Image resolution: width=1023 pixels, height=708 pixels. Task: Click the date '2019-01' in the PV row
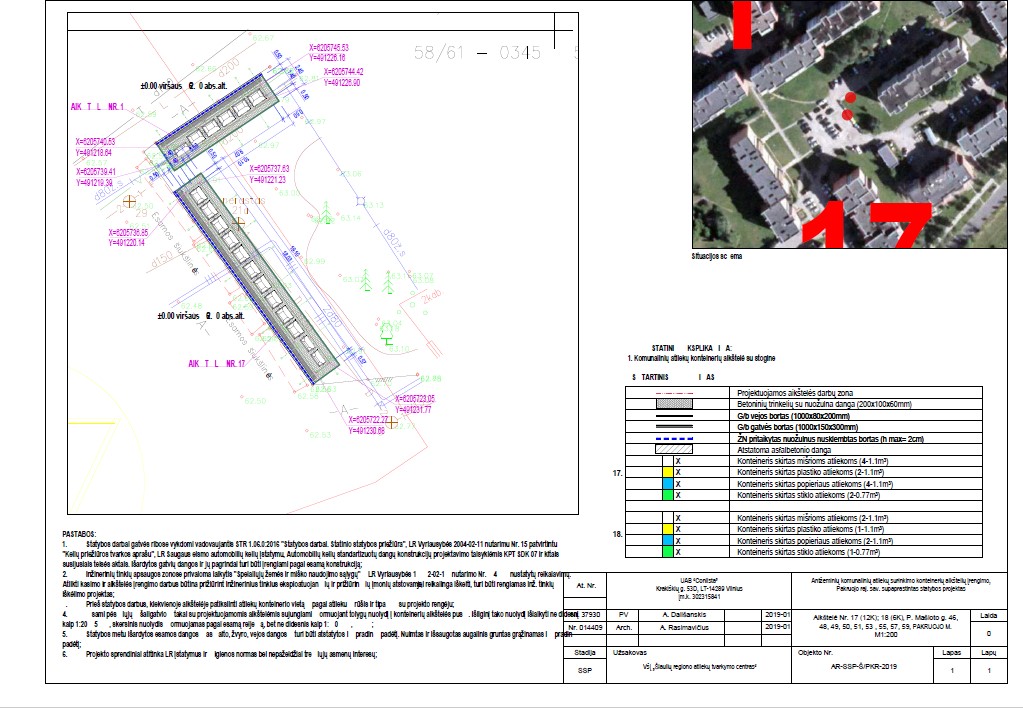point(777,615)
